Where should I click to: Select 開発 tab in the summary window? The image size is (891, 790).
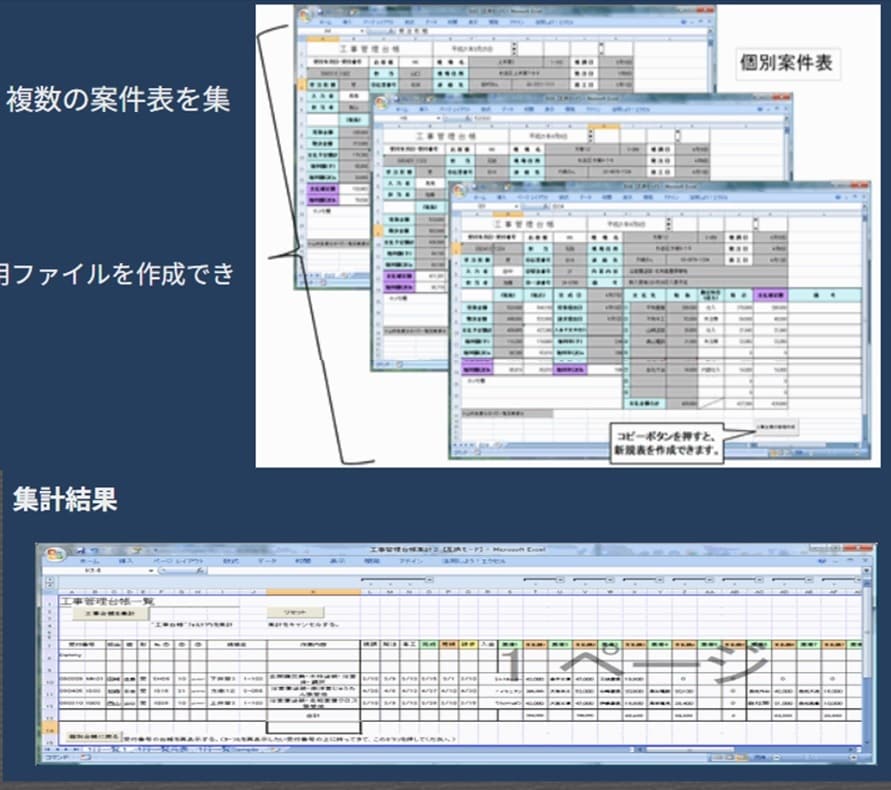point(372,562)
